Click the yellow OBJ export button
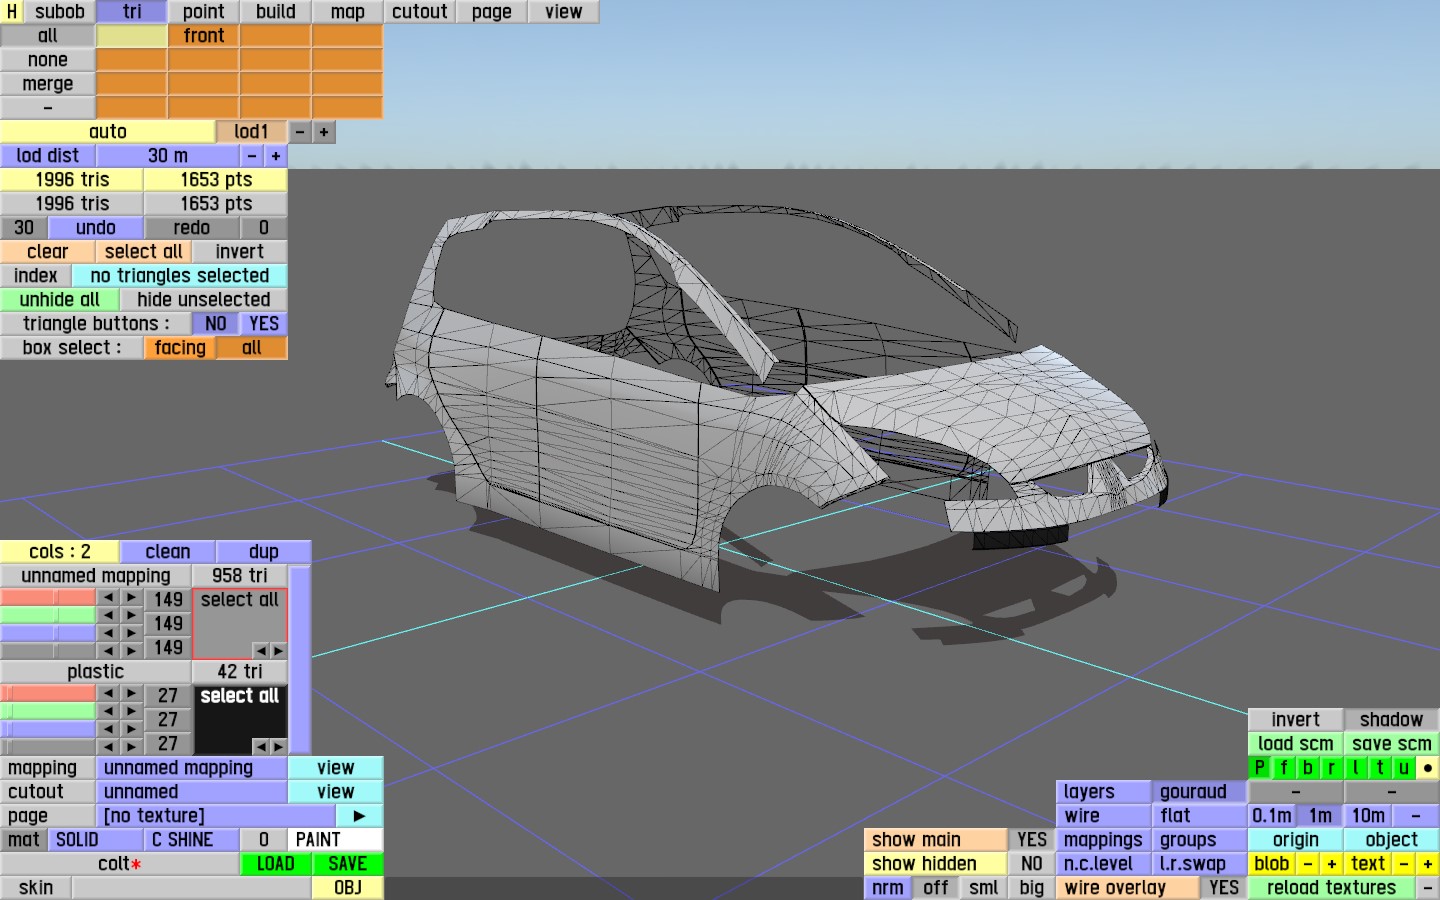This screenshot has height=900, width=1440. tap(348, 888)
